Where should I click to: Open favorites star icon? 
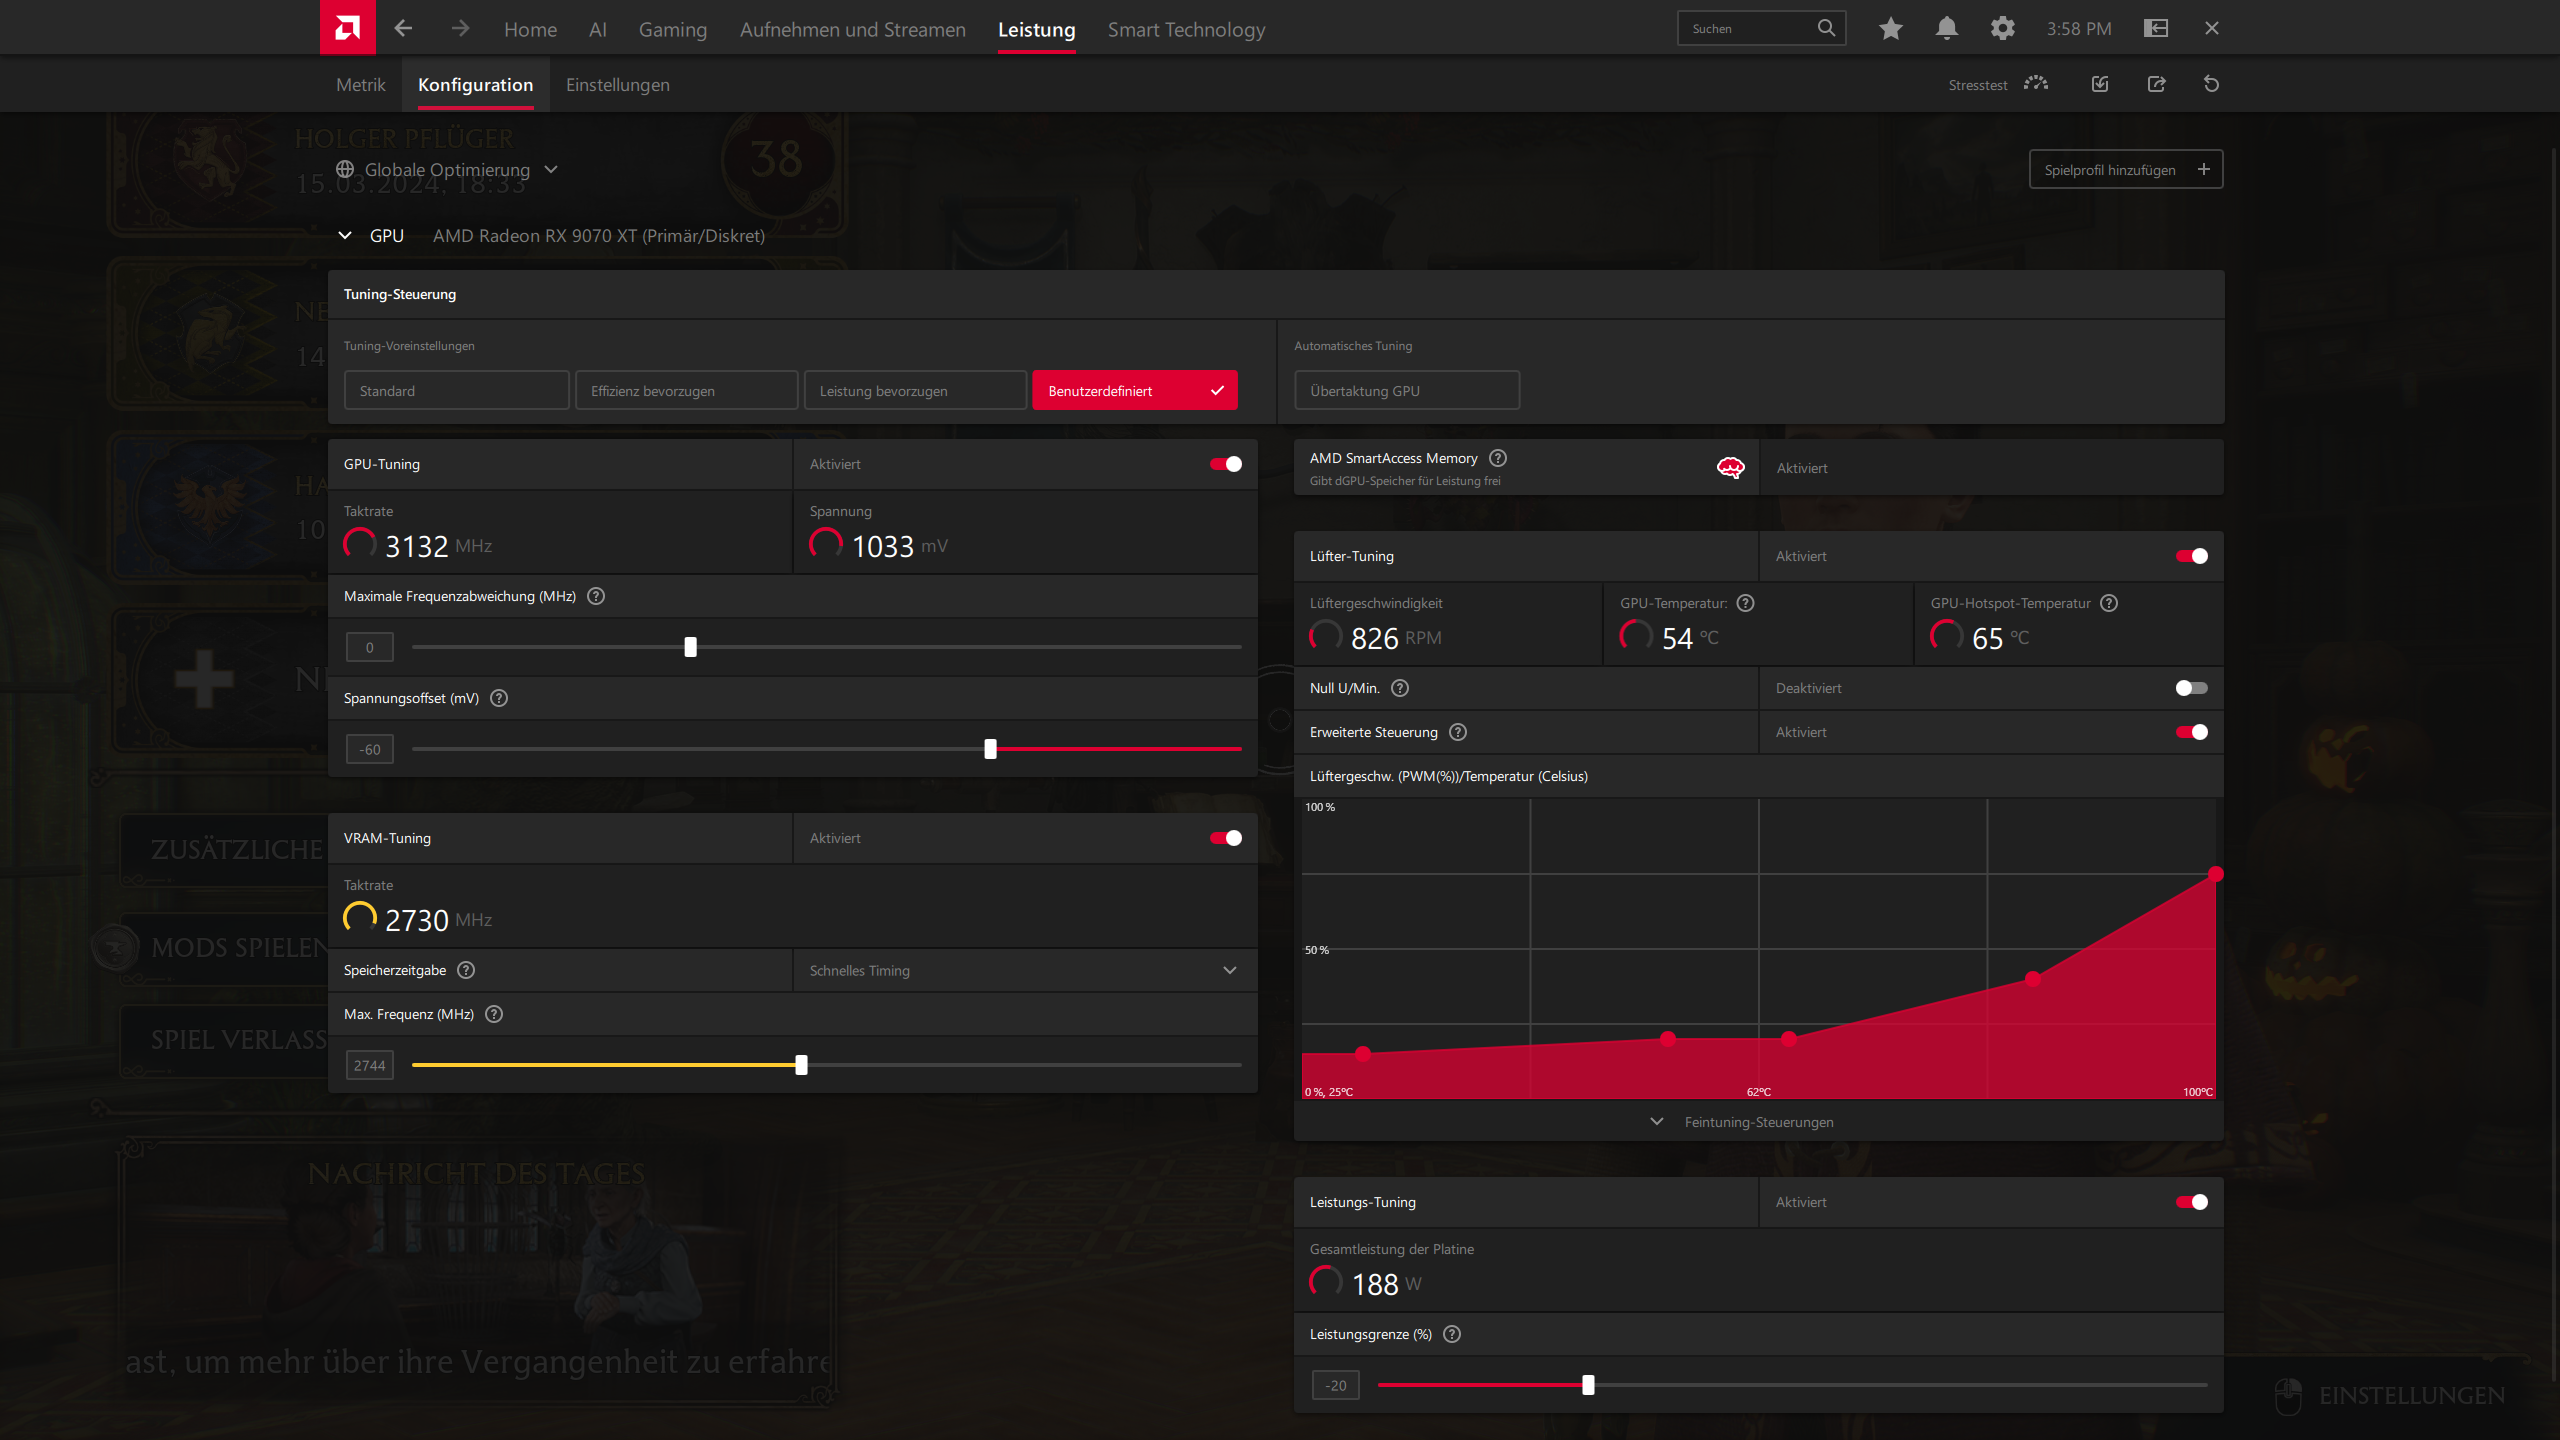tap(1890, 28)
